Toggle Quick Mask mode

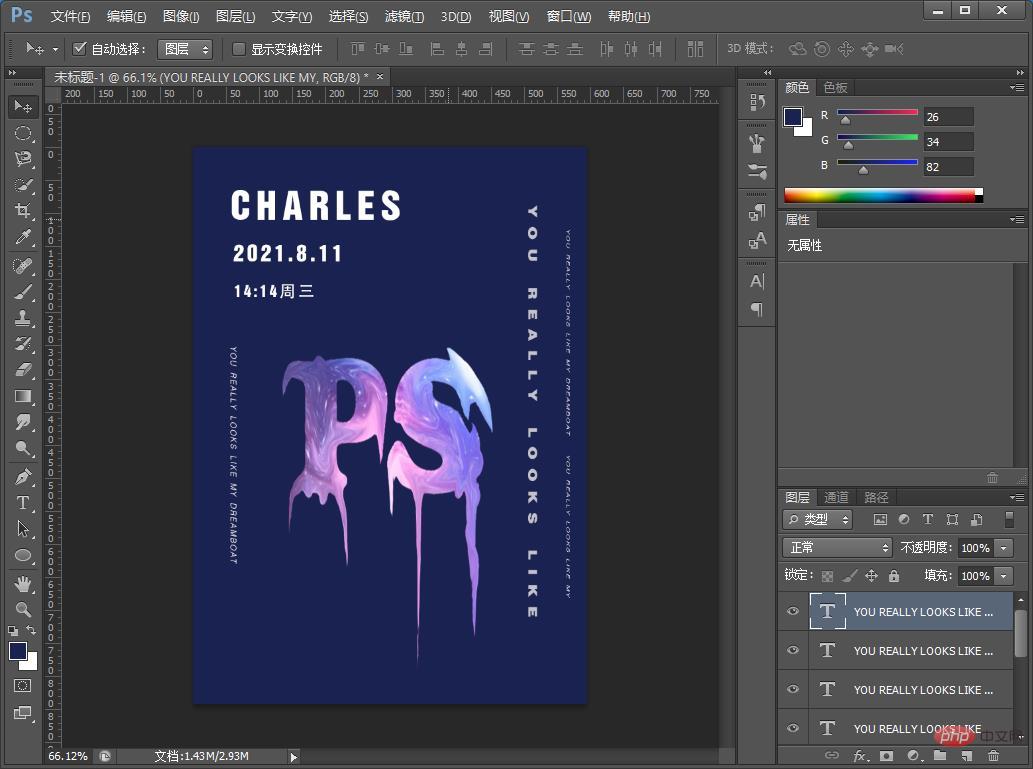[23, 685]
